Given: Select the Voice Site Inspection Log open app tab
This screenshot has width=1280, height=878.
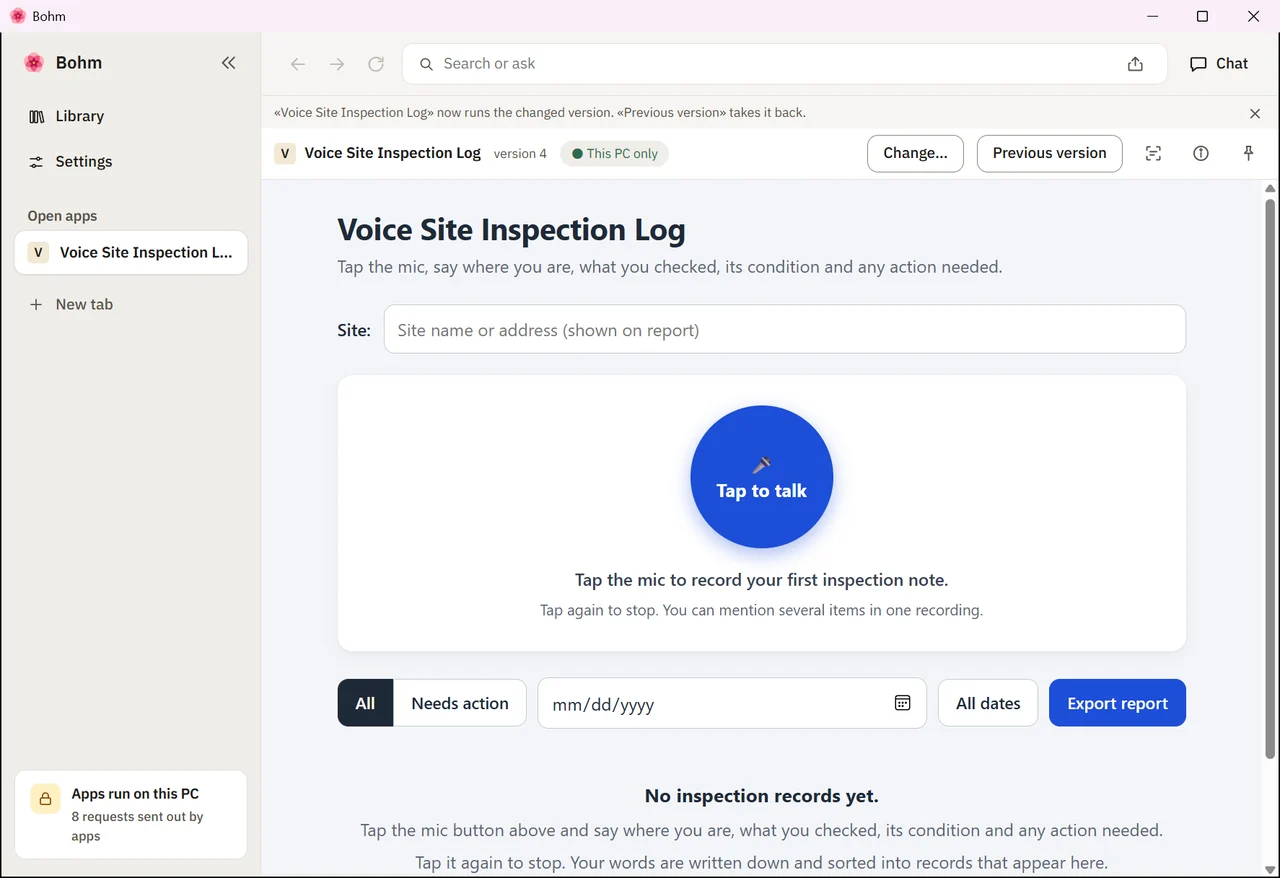Looking at the screenshot, I should point(131,253).
